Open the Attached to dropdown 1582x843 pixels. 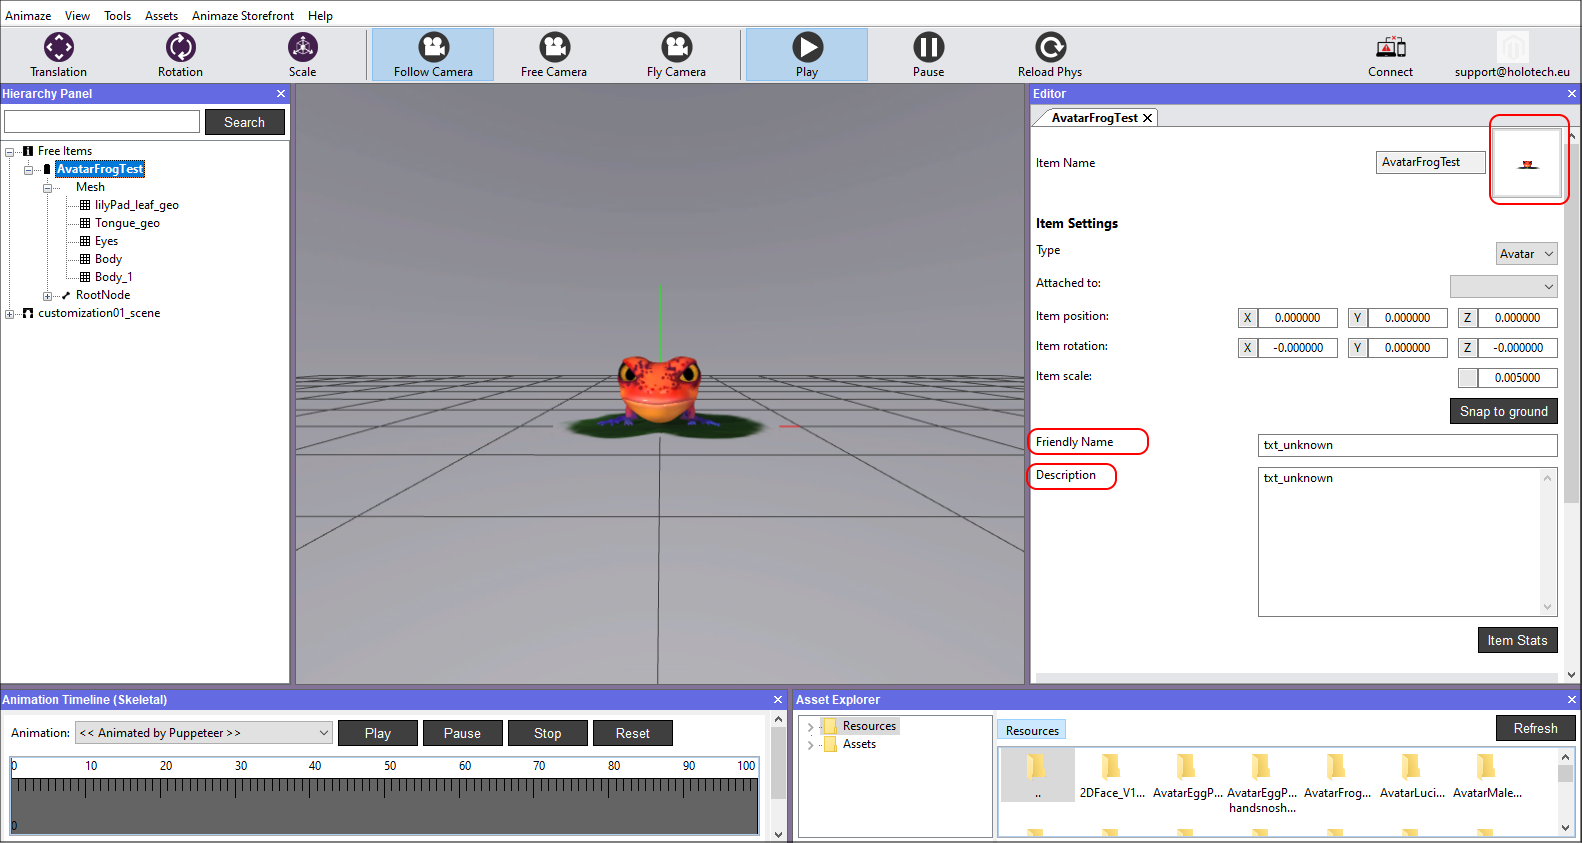coord(1504,286)
